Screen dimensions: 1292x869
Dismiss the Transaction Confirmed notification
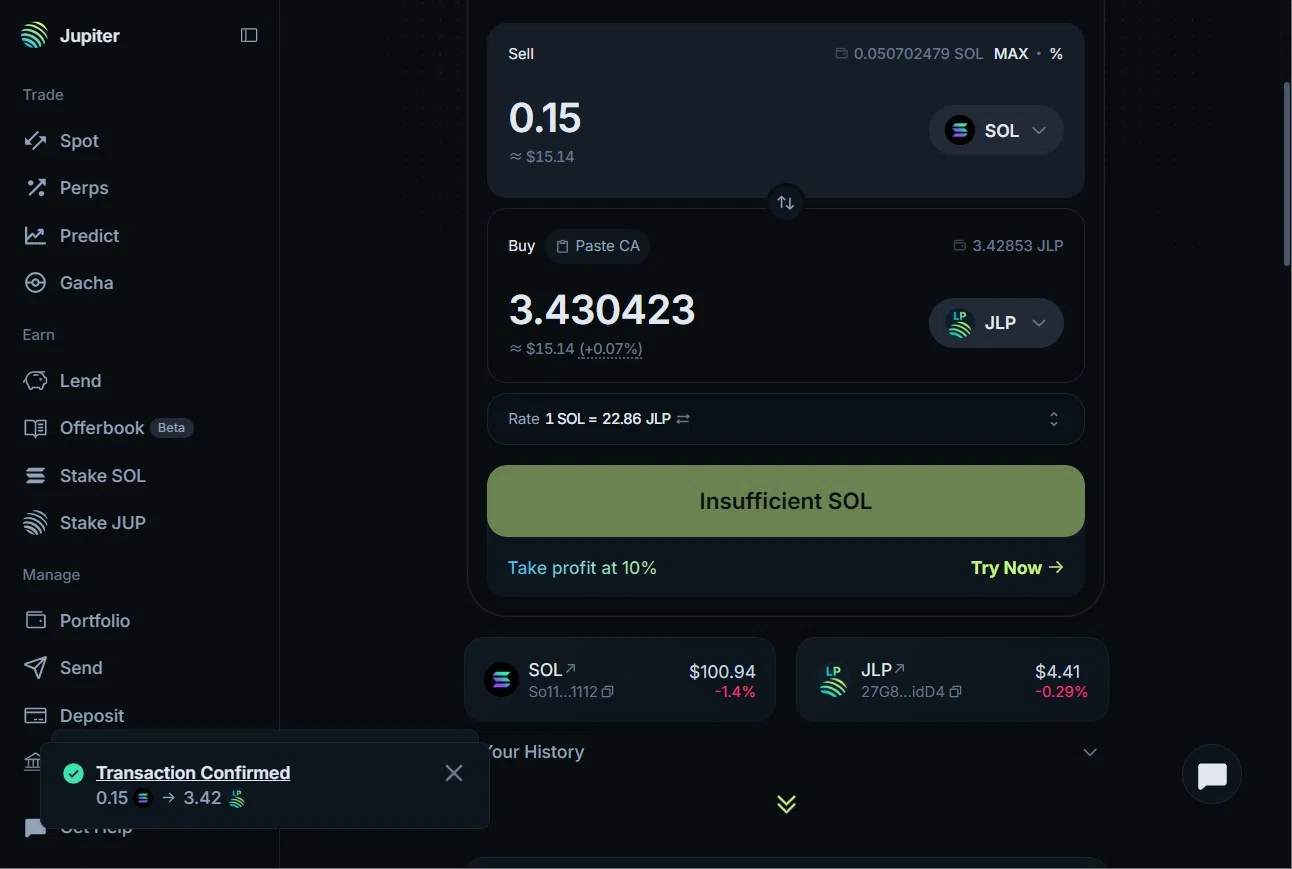pyautogui.click(x=454, y=773)
